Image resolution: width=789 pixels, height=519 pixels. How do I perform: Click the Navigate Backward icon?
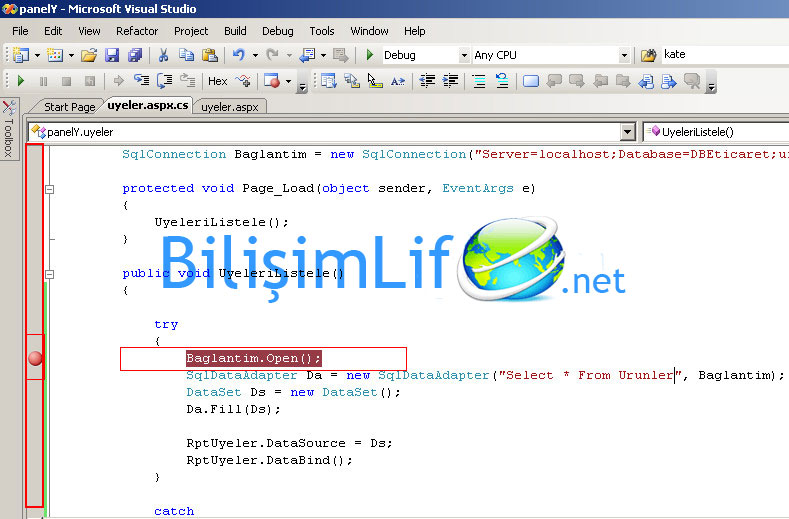point(307,55)
